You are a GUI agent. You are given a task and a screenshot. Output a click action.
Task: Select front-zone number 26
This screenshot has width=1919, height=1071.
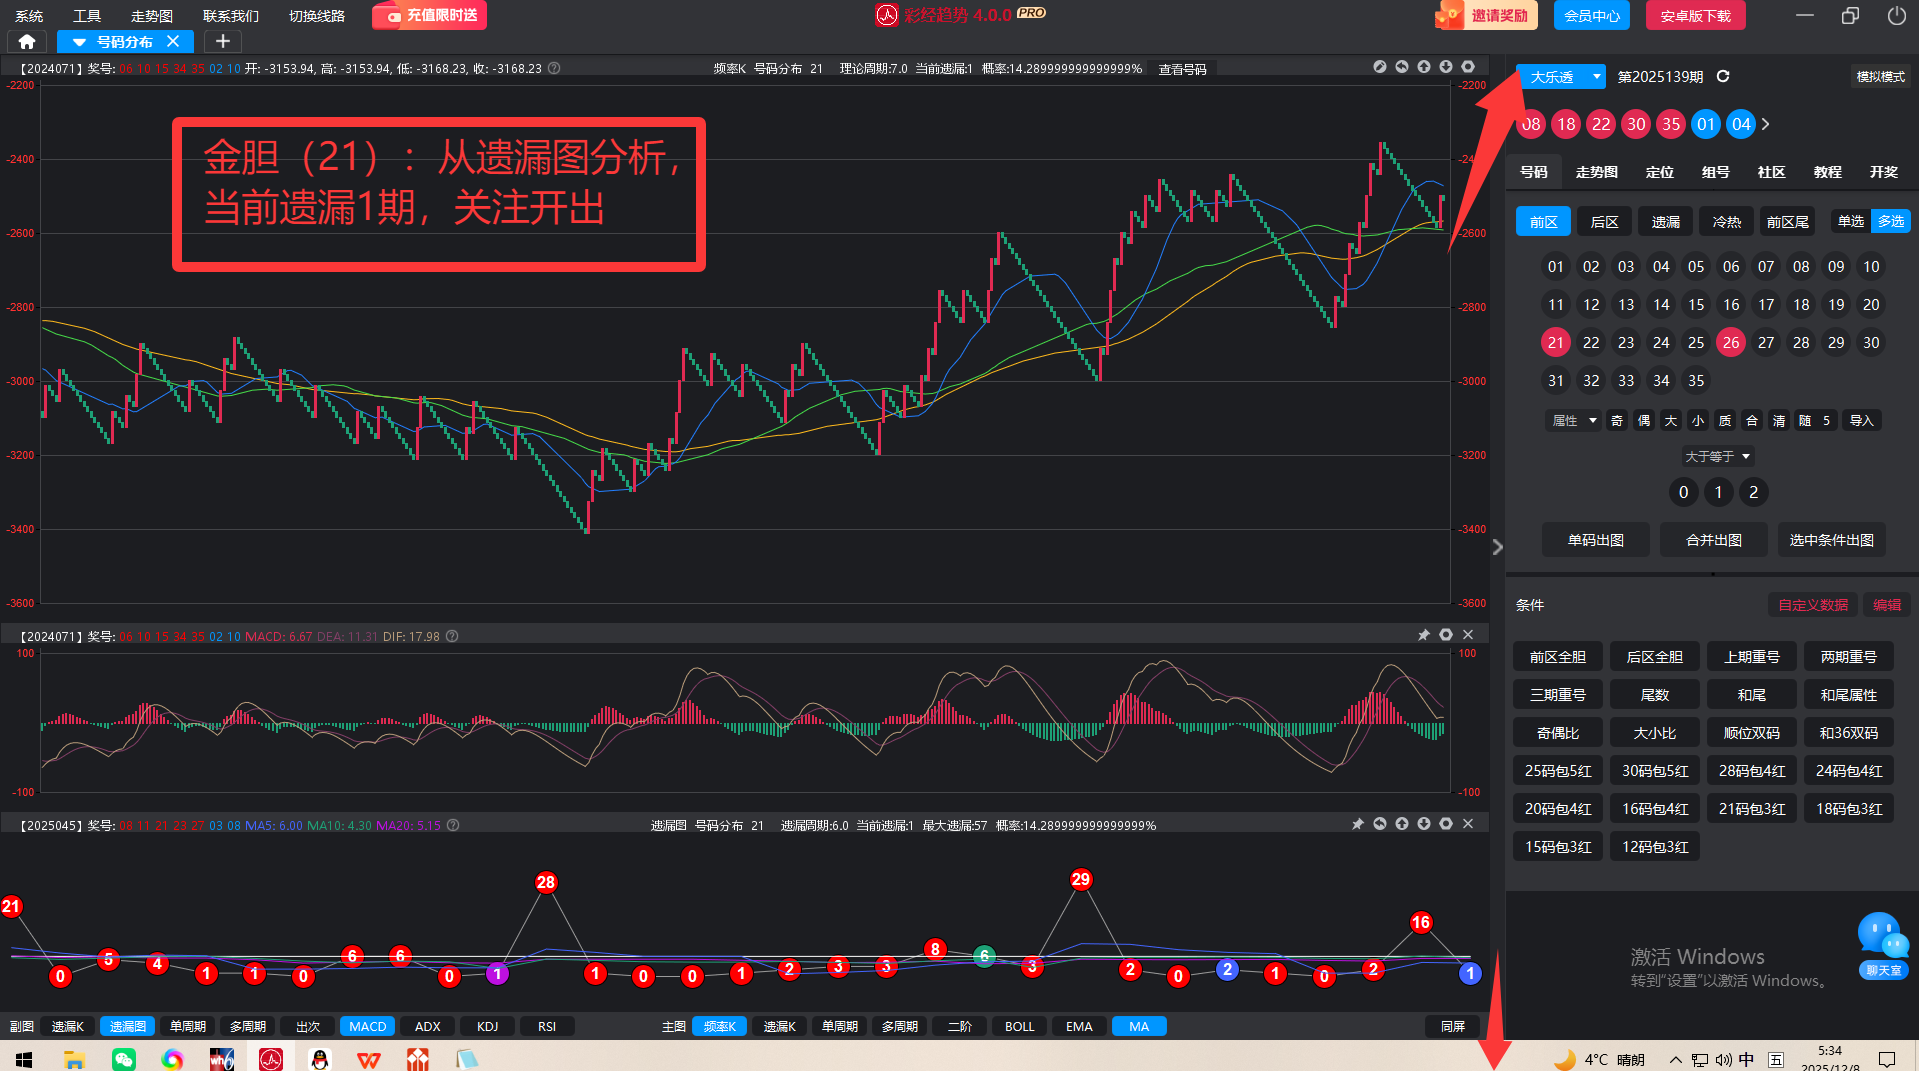point(1730,343)
